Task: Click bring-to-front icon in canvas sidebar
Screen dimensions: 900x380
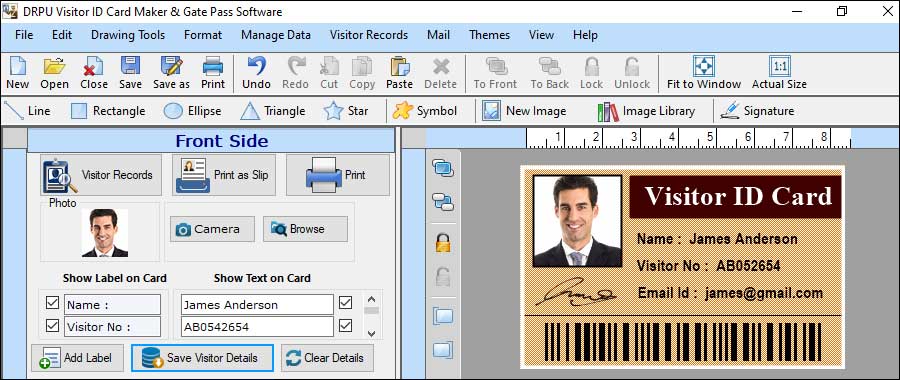Action: tap(443, 169)
